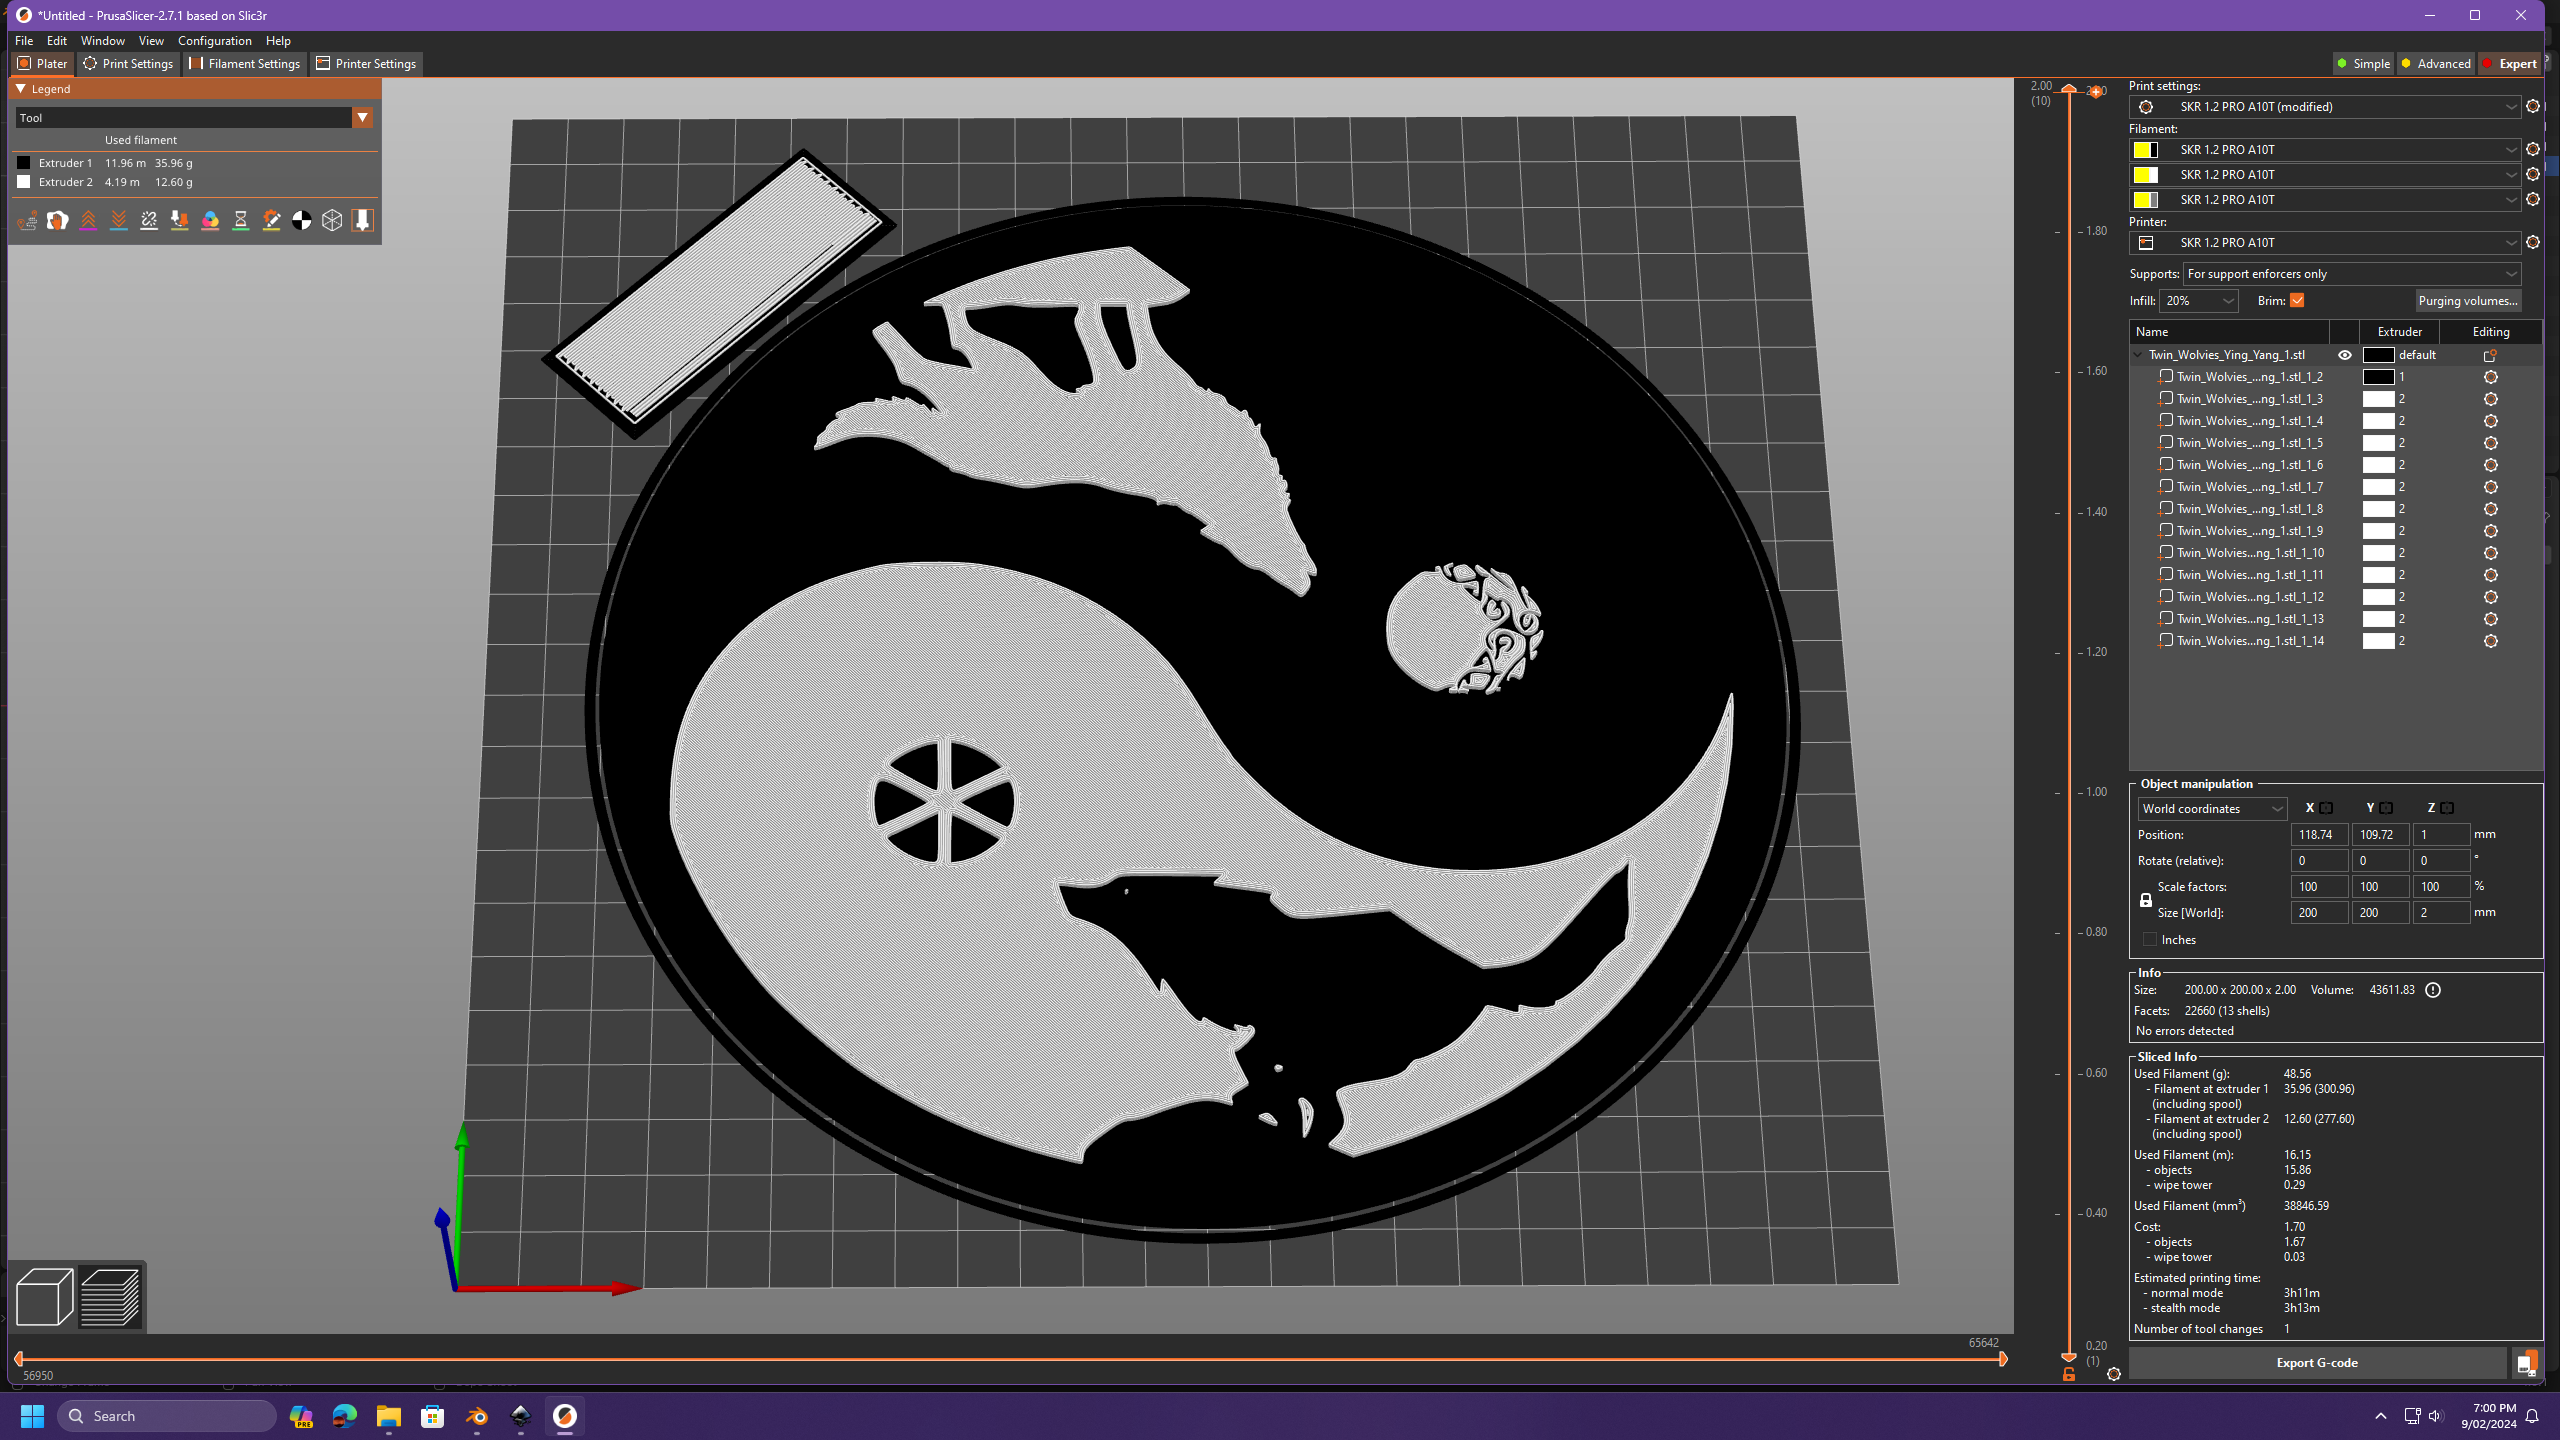This screenshot has height=1440, width=2560.
Task: Toggle shells display with cube icon
Action: (333, 220)
